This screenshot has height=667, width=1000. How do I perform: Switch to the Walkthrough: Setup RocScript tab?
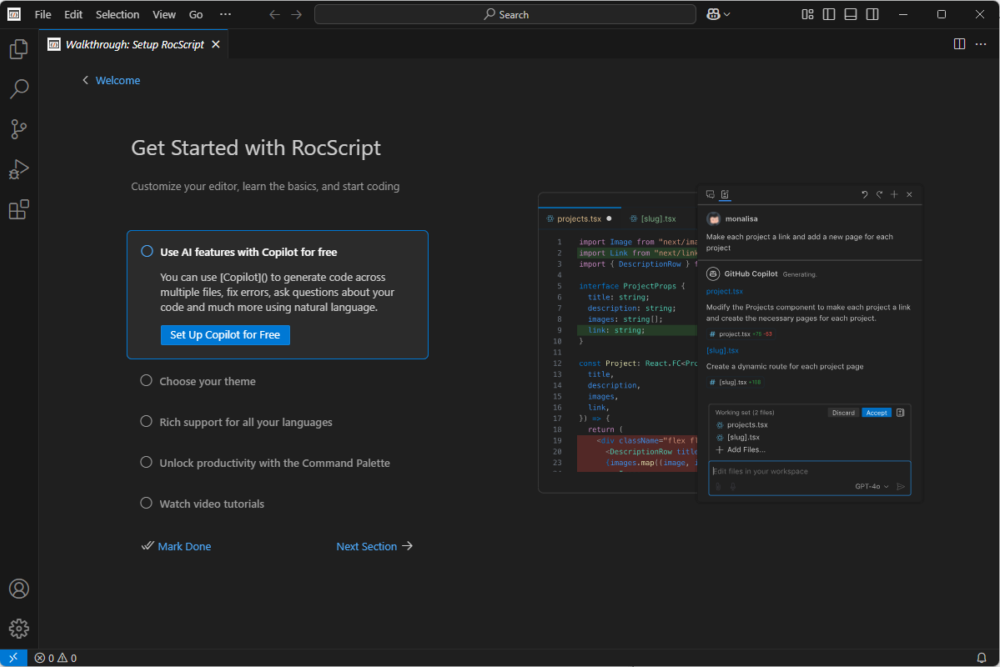click(131, 44)
